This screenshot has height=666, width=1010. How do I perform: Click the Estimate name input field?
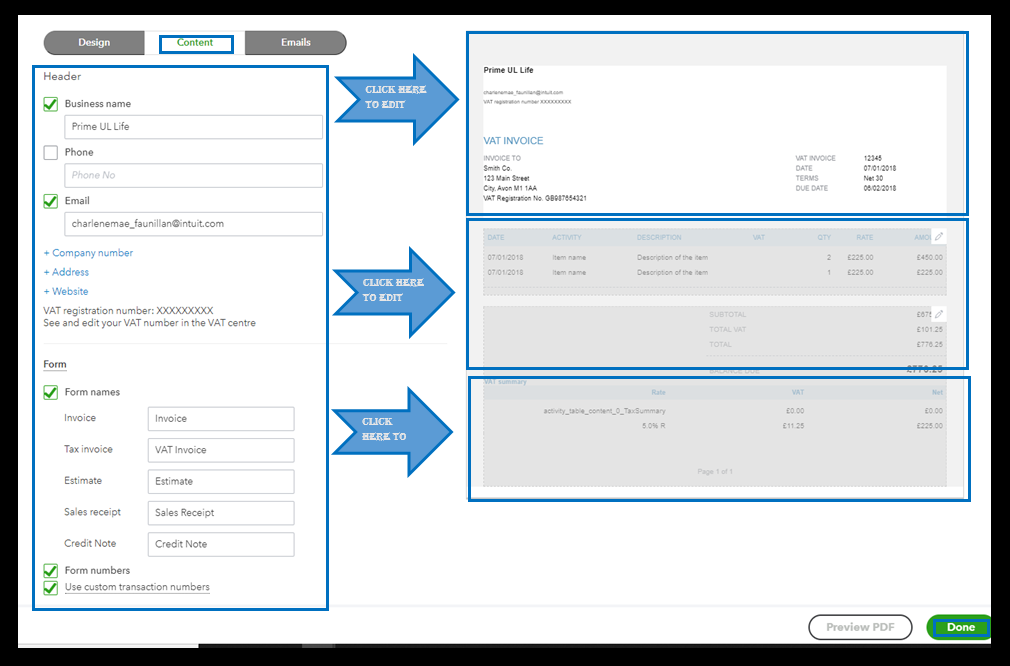[x=220, y=481]
